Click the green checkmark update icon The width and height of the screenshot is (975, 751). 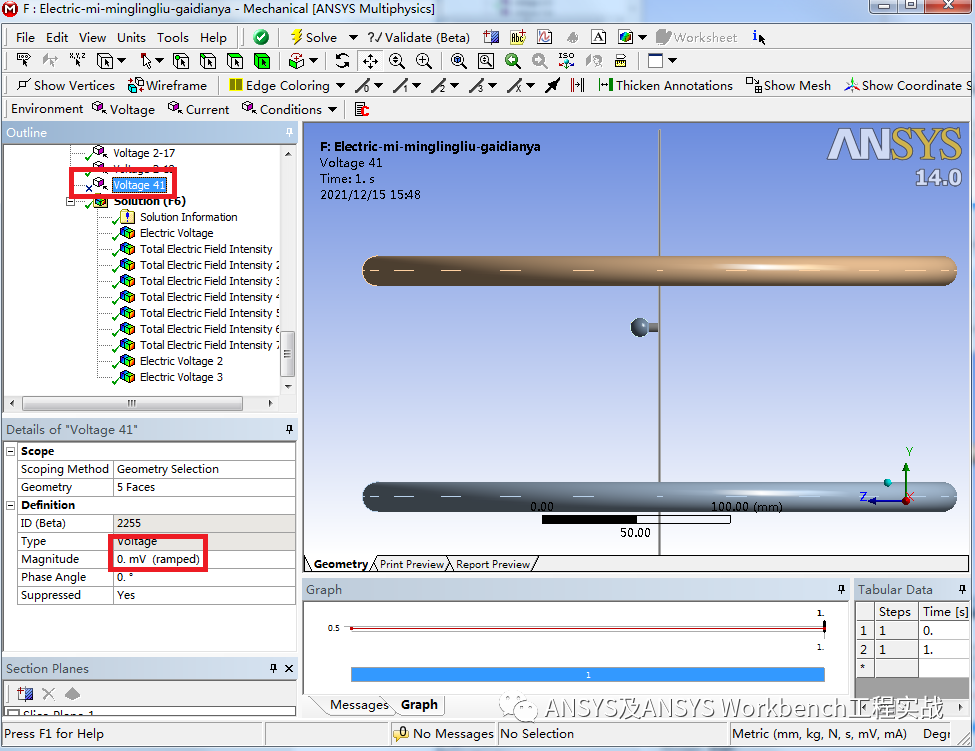pyautogui.click(x=261, y=37)
